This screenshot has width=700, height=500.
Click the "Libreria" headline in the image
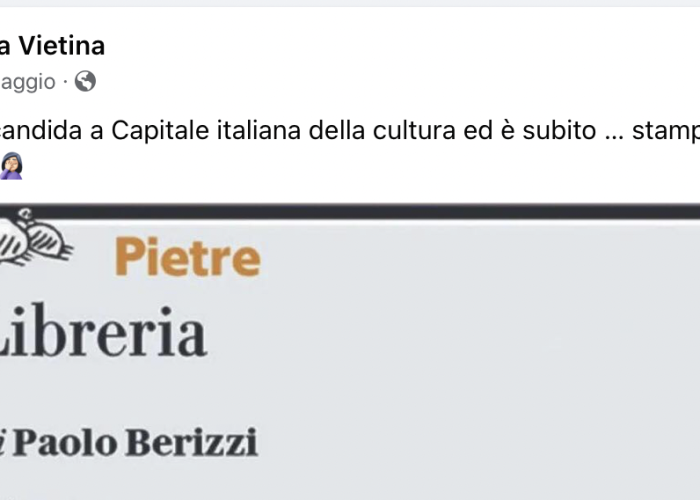pyautogui.click(x=103, y=331)
